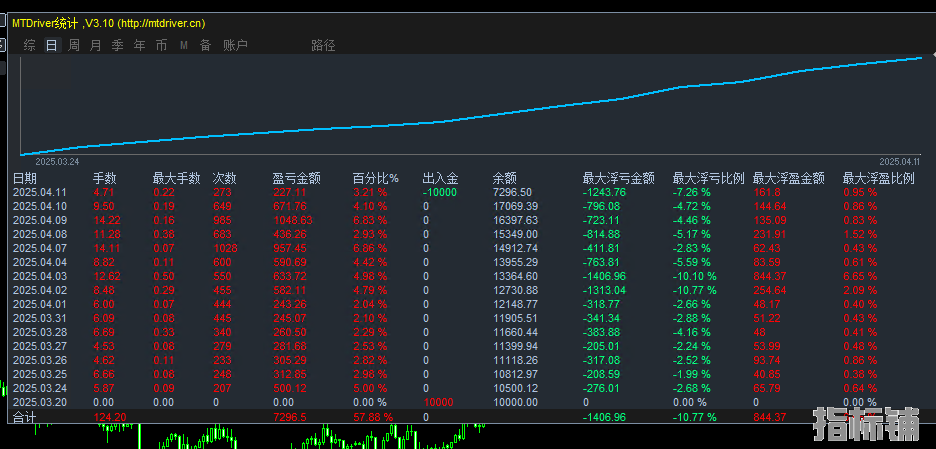Click the 最大浮亏金额 column header
The width and height of the screenshot is (936, 449).
(618, 178)
